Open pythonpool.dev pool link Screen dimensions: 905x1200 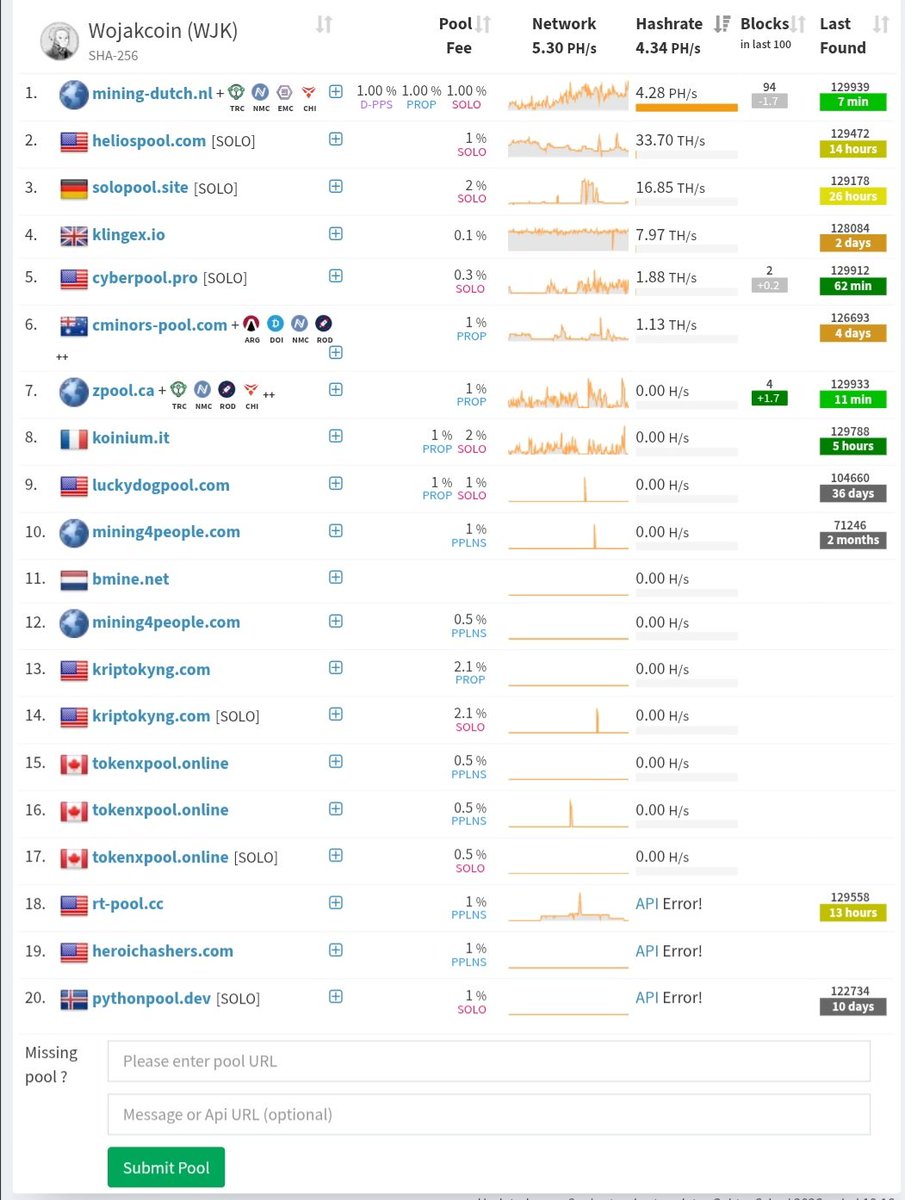point(152,998)
